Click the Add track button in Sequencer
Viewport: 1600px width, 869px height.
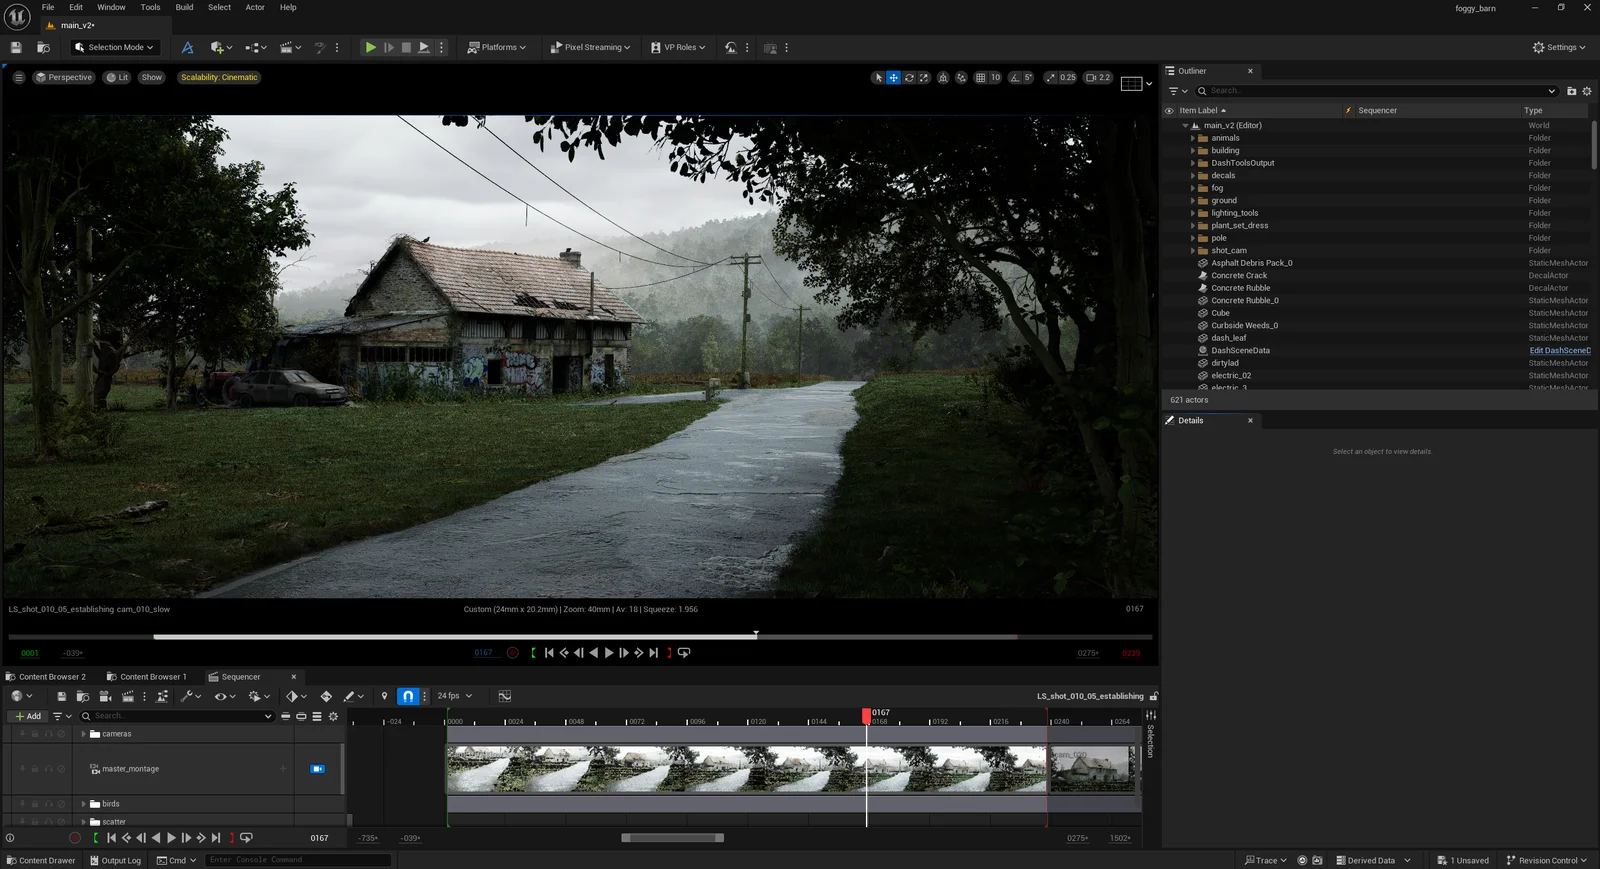pyautogui.click(x=28, y=716)
